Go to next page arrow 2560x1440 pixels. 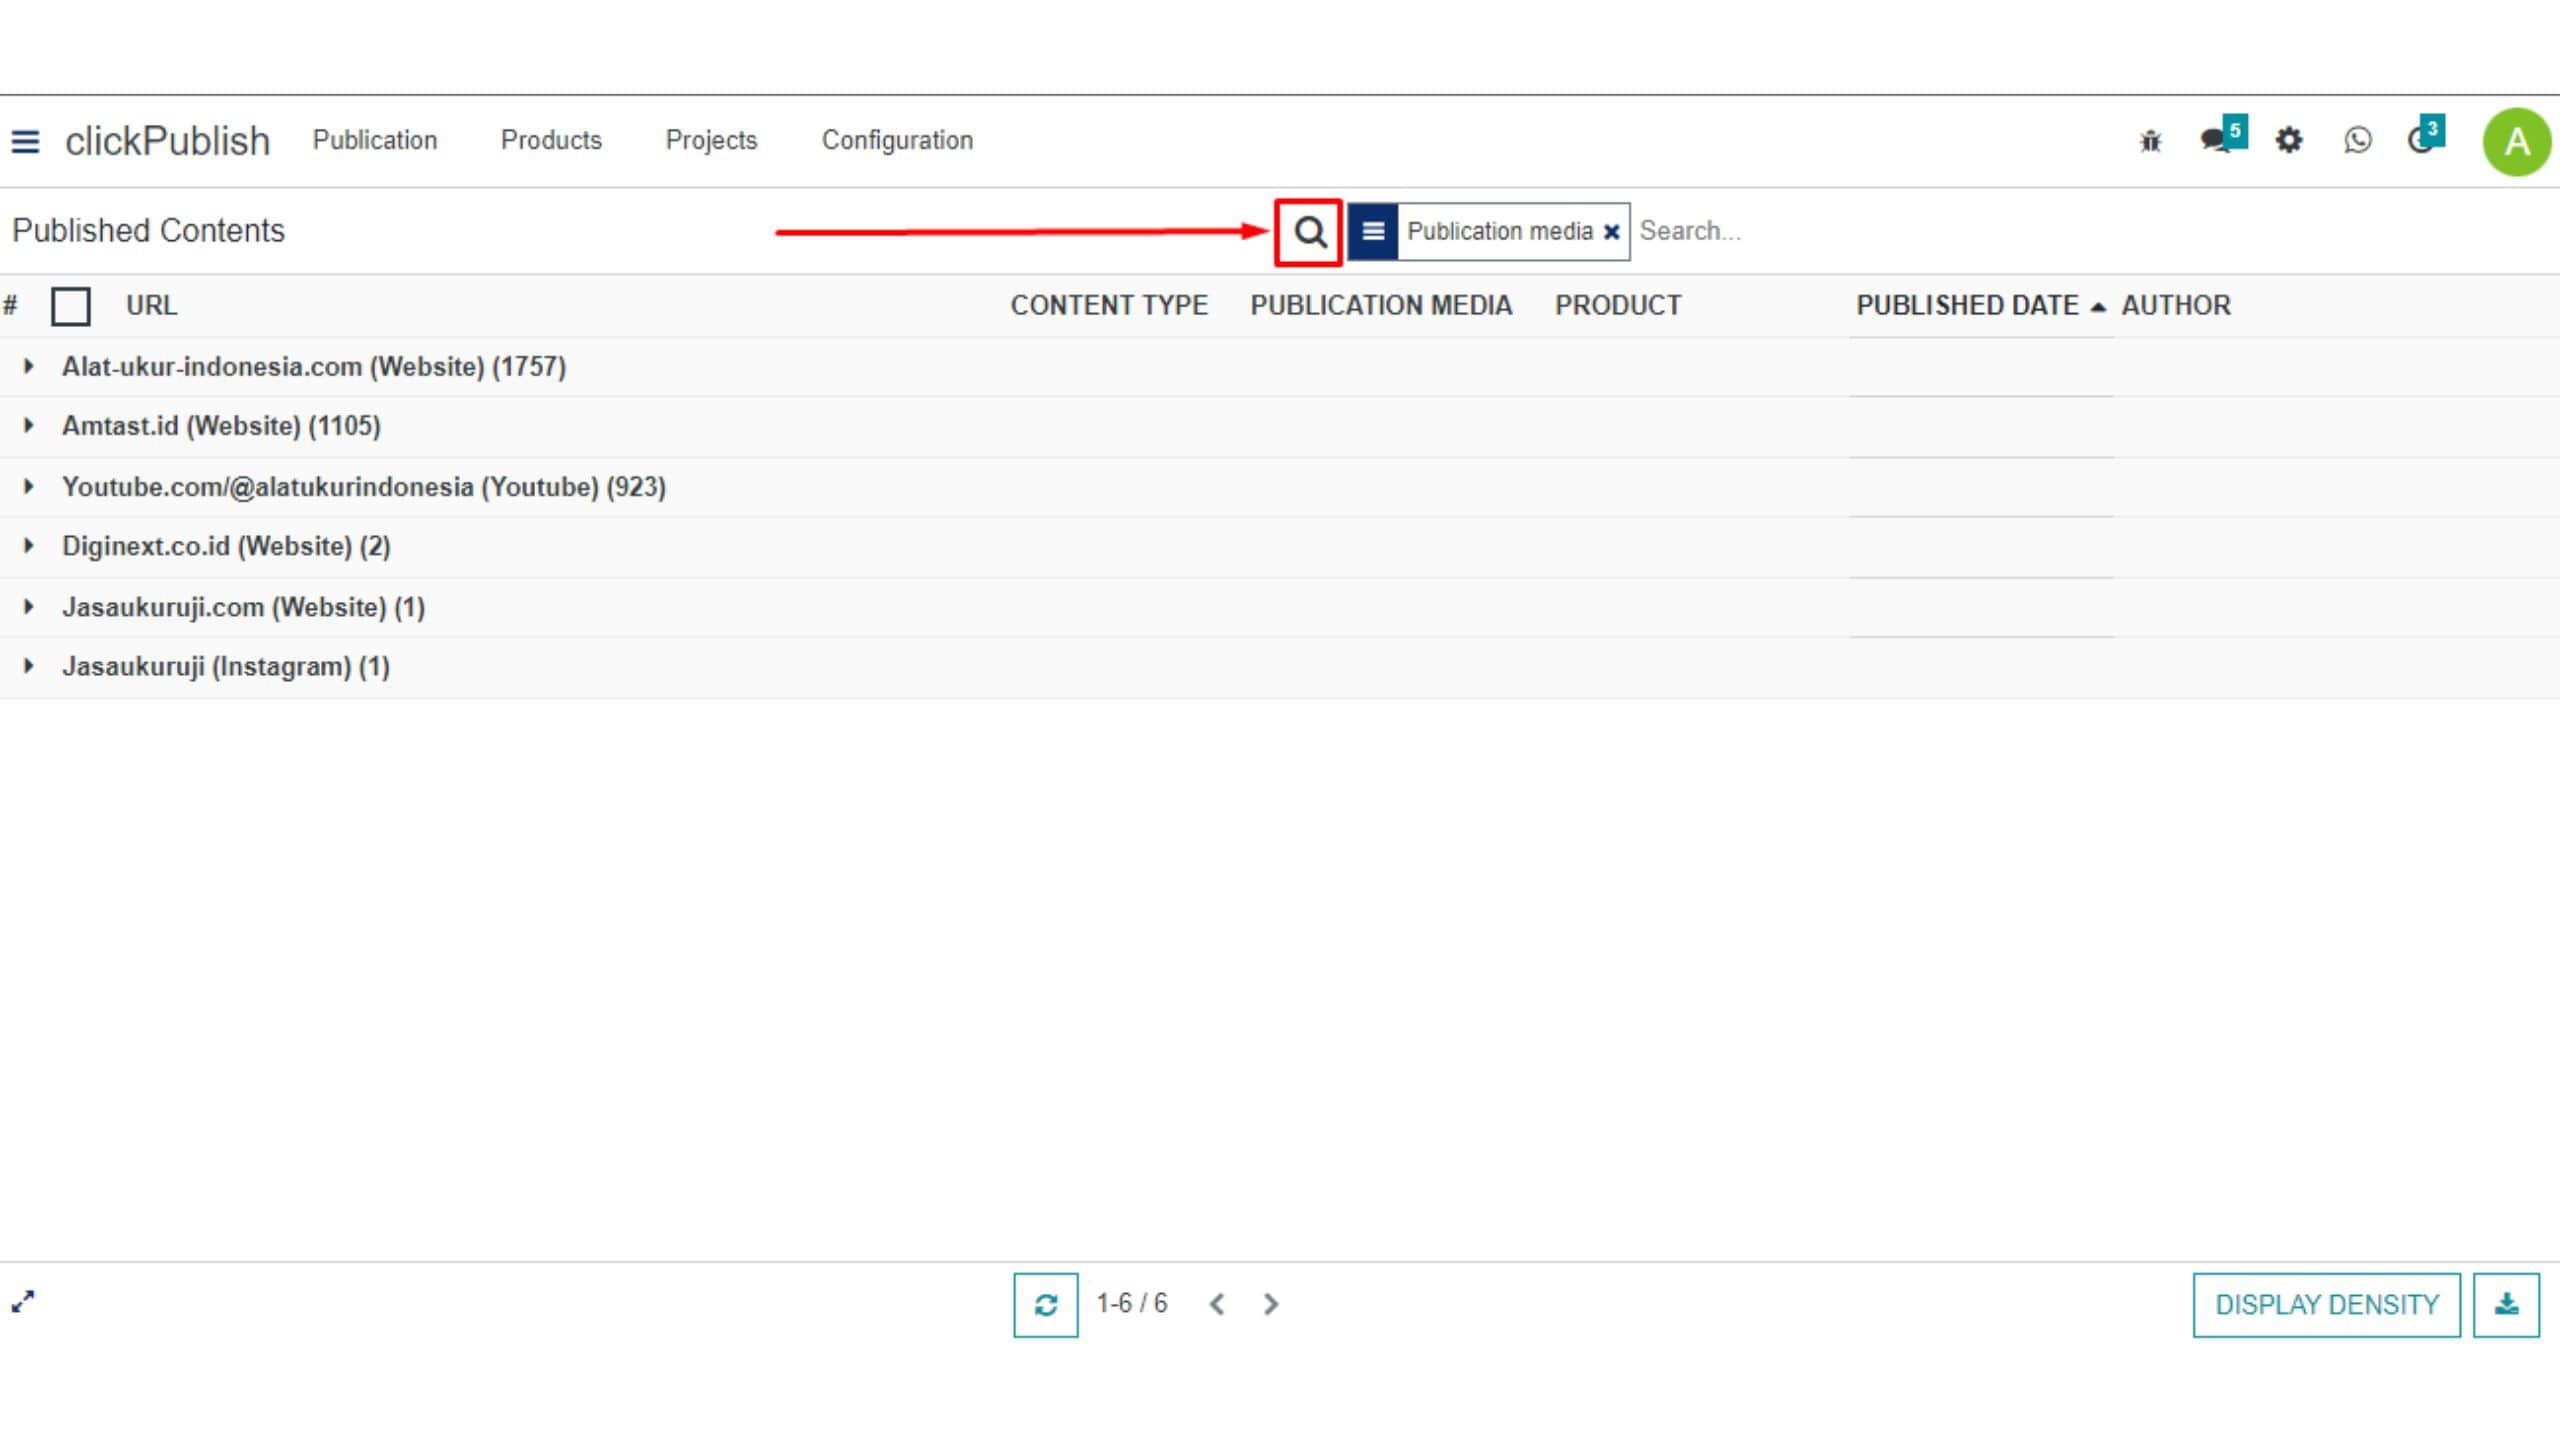1270,1304
